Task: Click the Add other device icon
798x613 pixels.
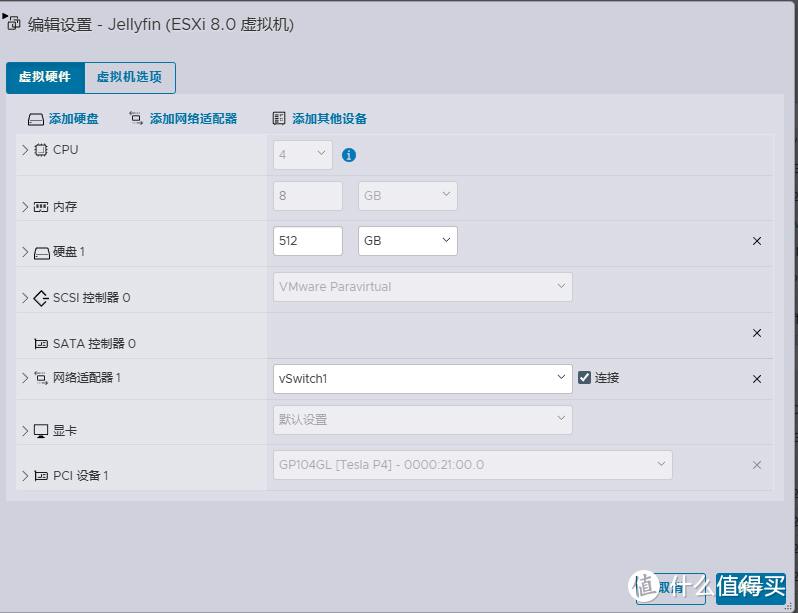Action: pyautogui.click(x=279, y=119)
